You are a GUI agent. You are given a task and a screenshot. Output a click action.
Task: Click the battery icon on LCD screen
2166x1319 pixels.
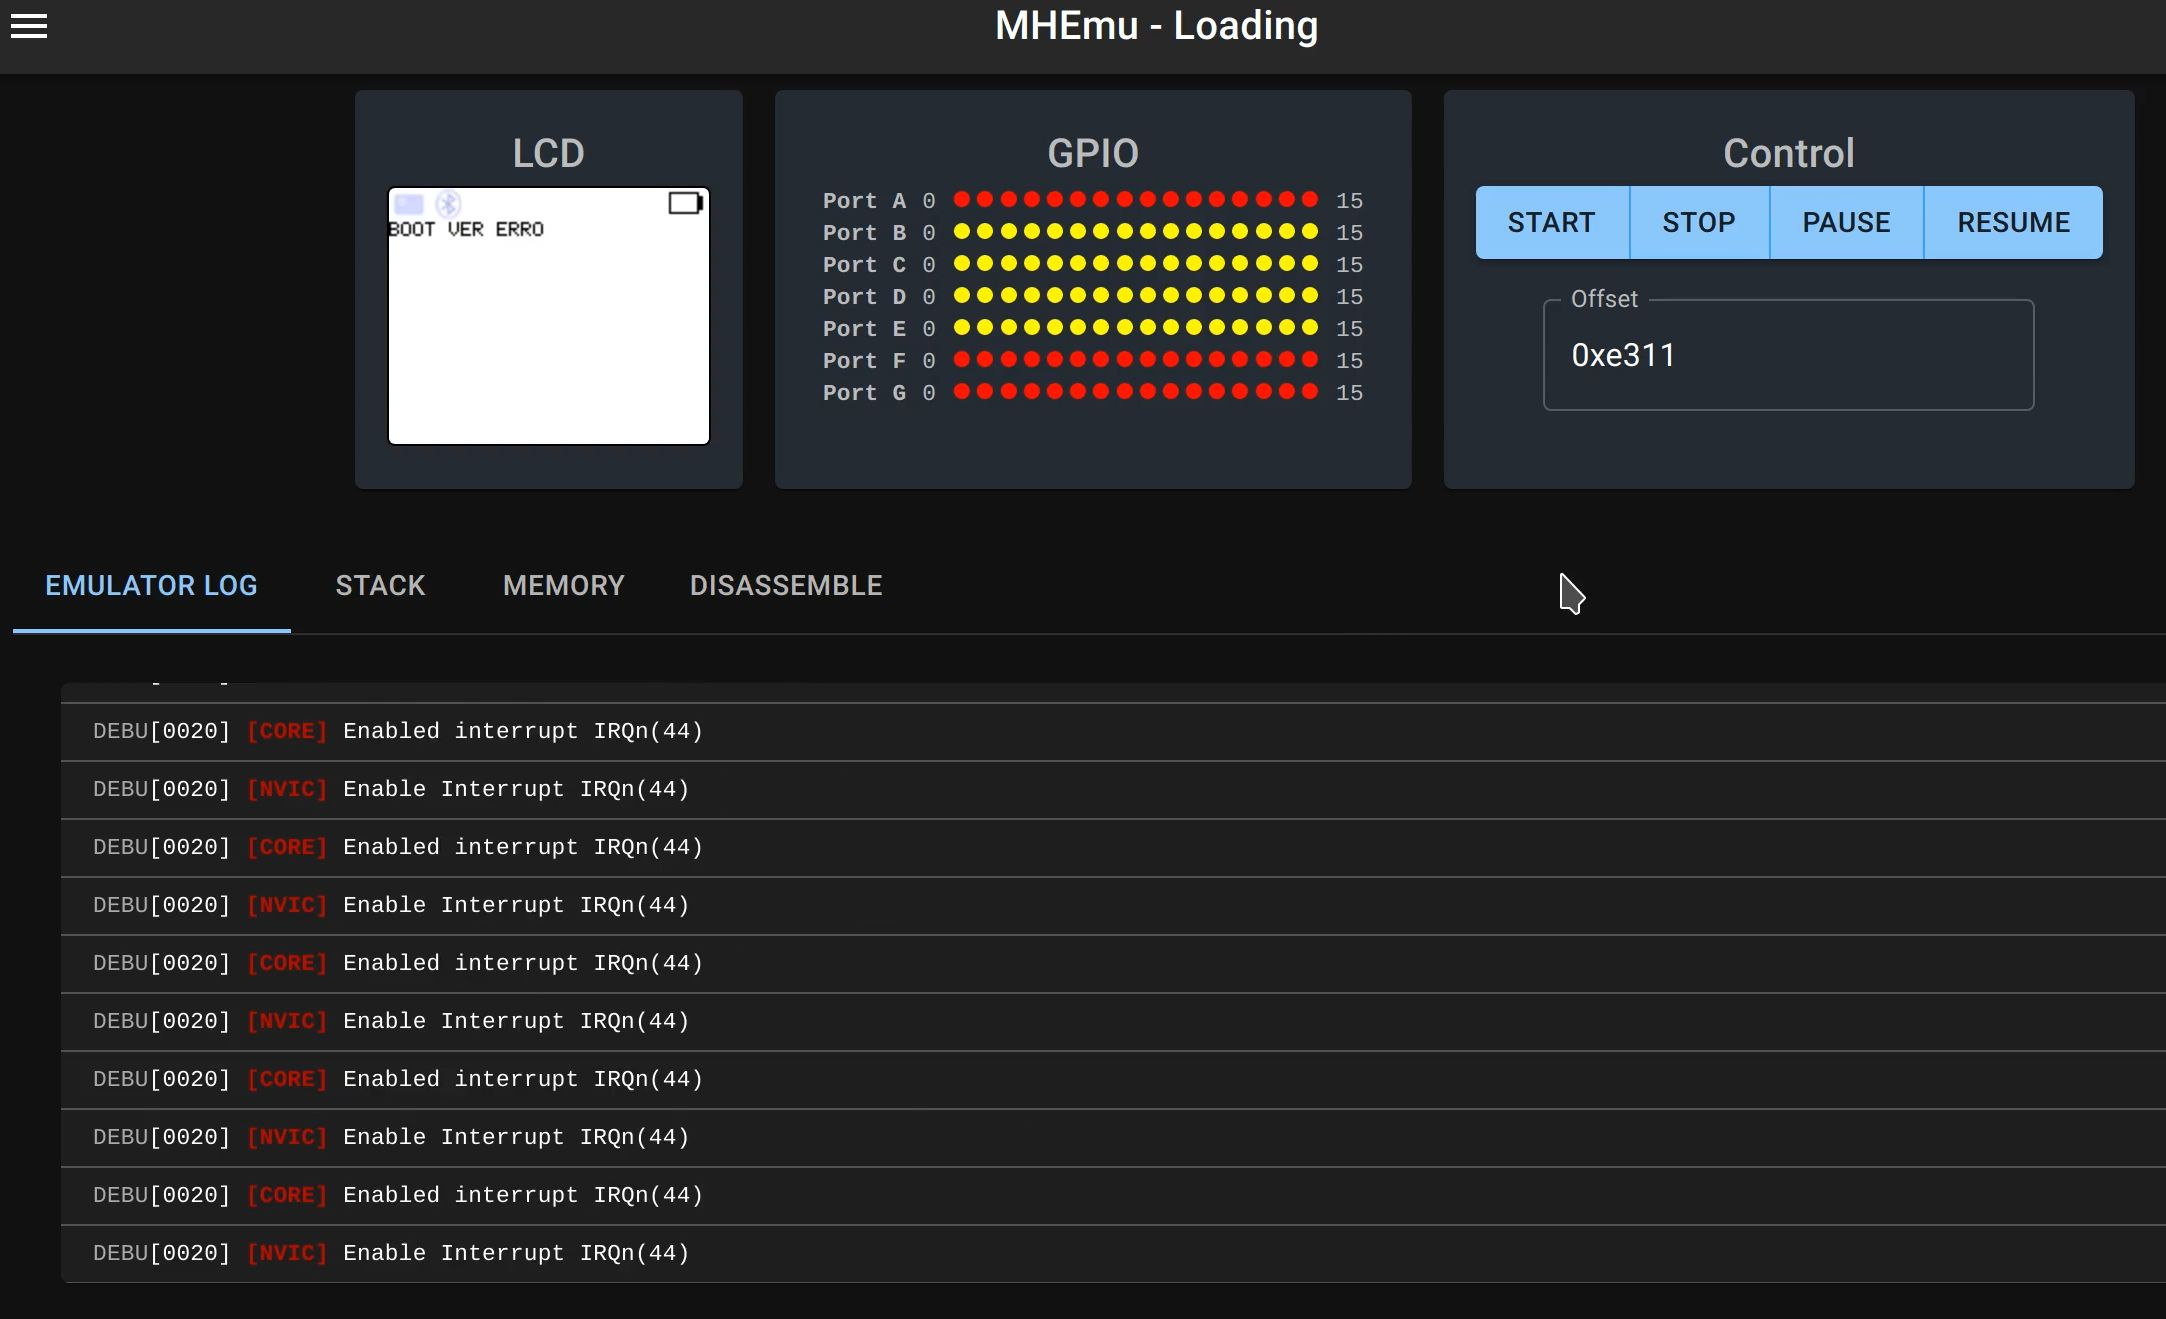tap(685, 203)
